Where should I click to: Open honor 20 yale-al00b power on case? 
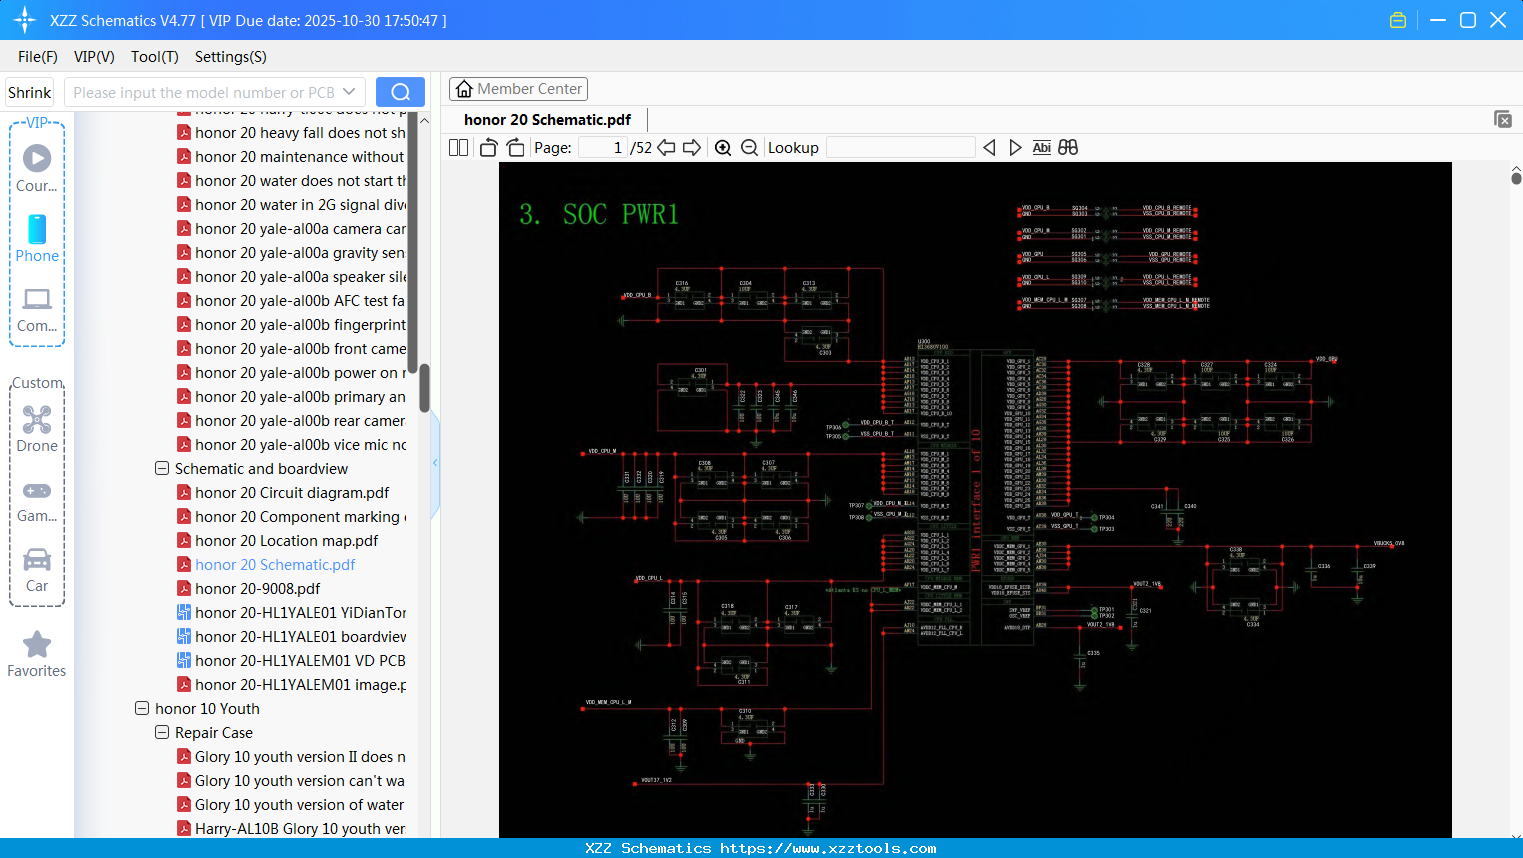292,373
